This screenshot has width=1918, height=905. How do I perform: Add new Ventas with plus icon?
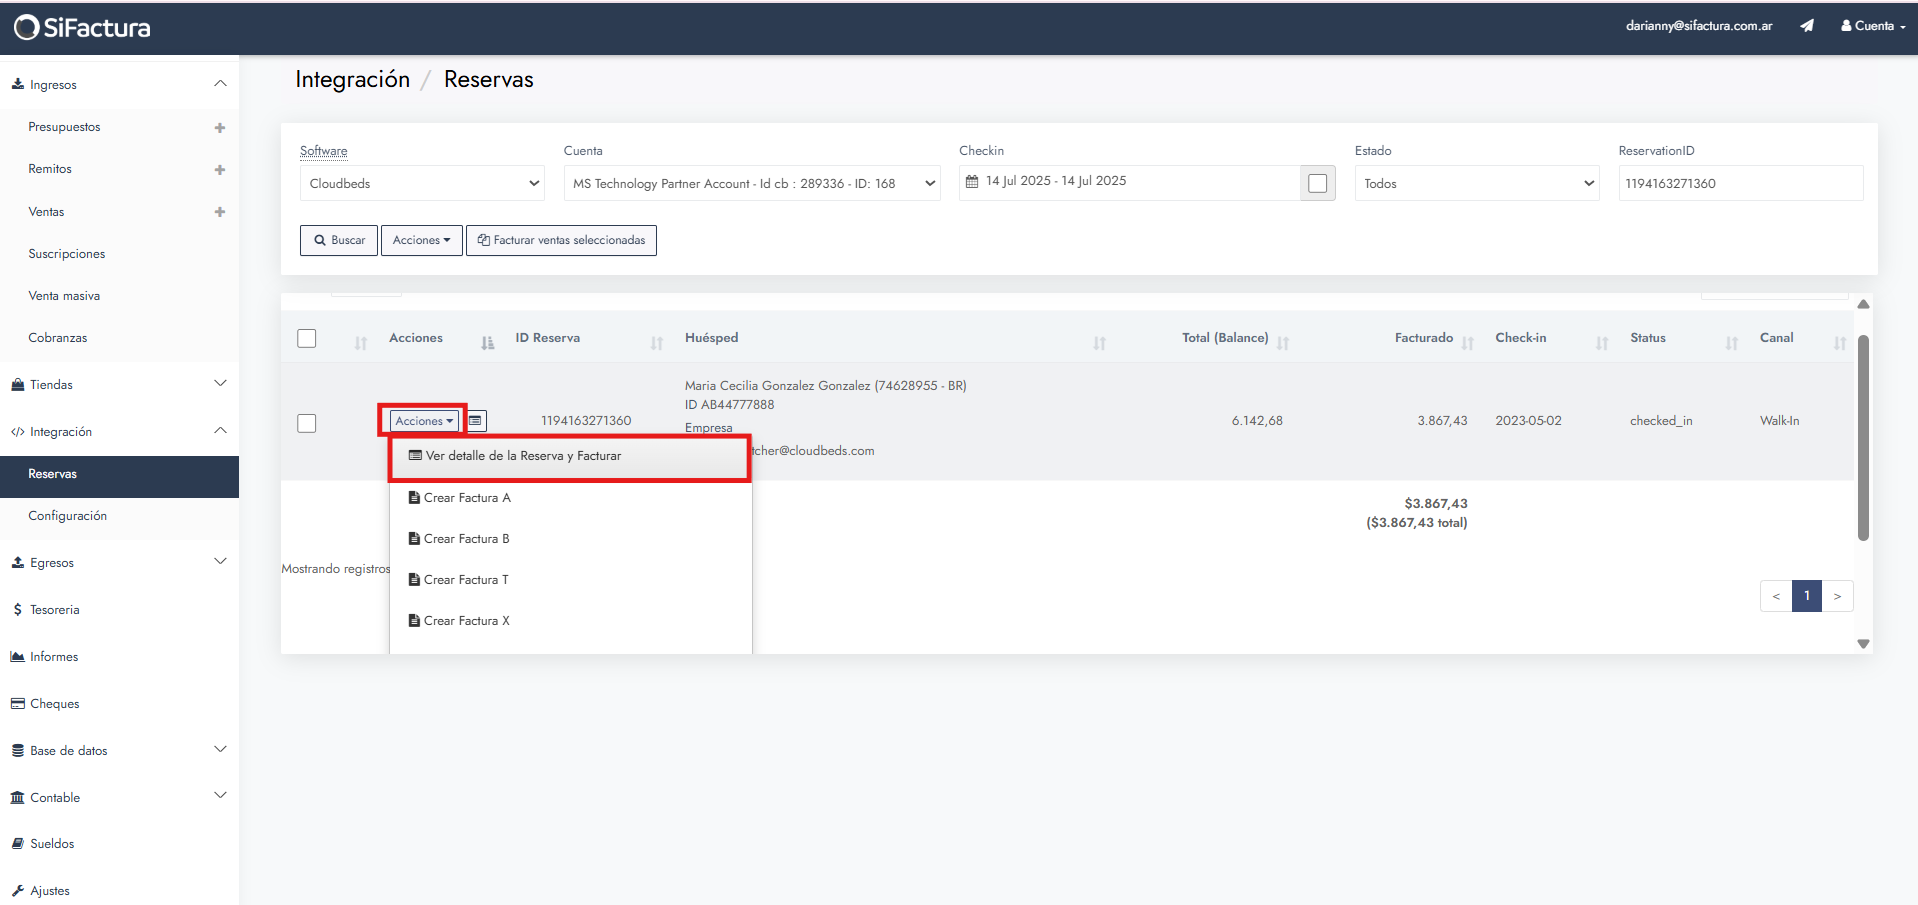coord(220,211)
